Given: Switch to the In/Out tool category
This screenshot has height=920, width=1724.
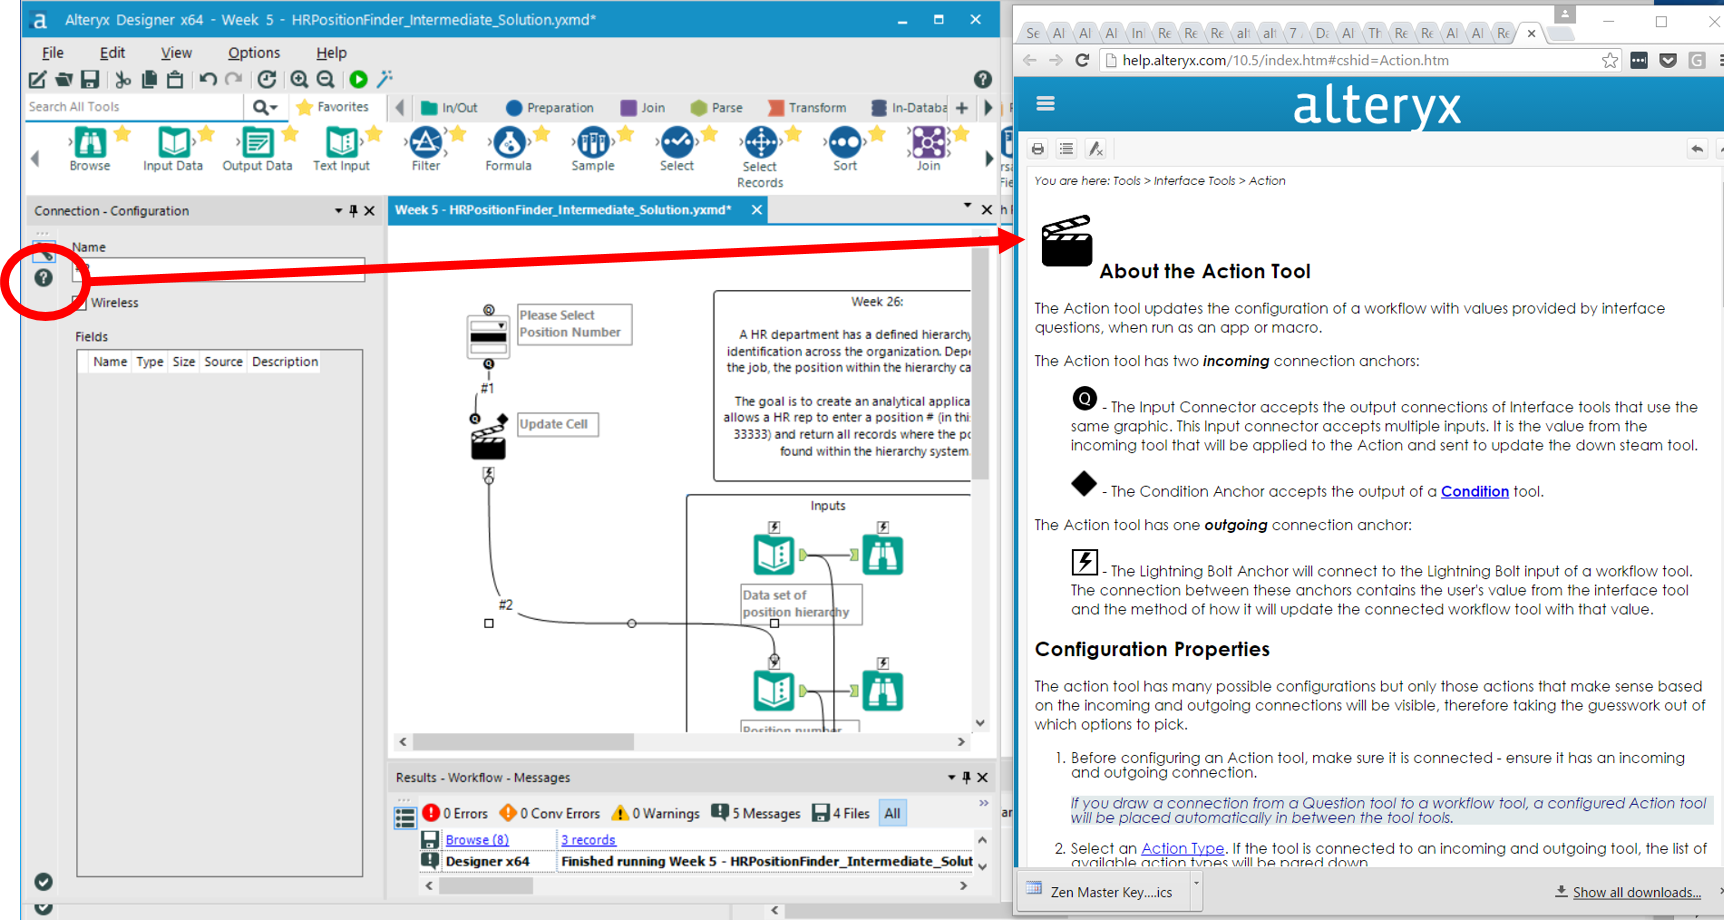Looking at the screenshot, I should tap(450, 107).
